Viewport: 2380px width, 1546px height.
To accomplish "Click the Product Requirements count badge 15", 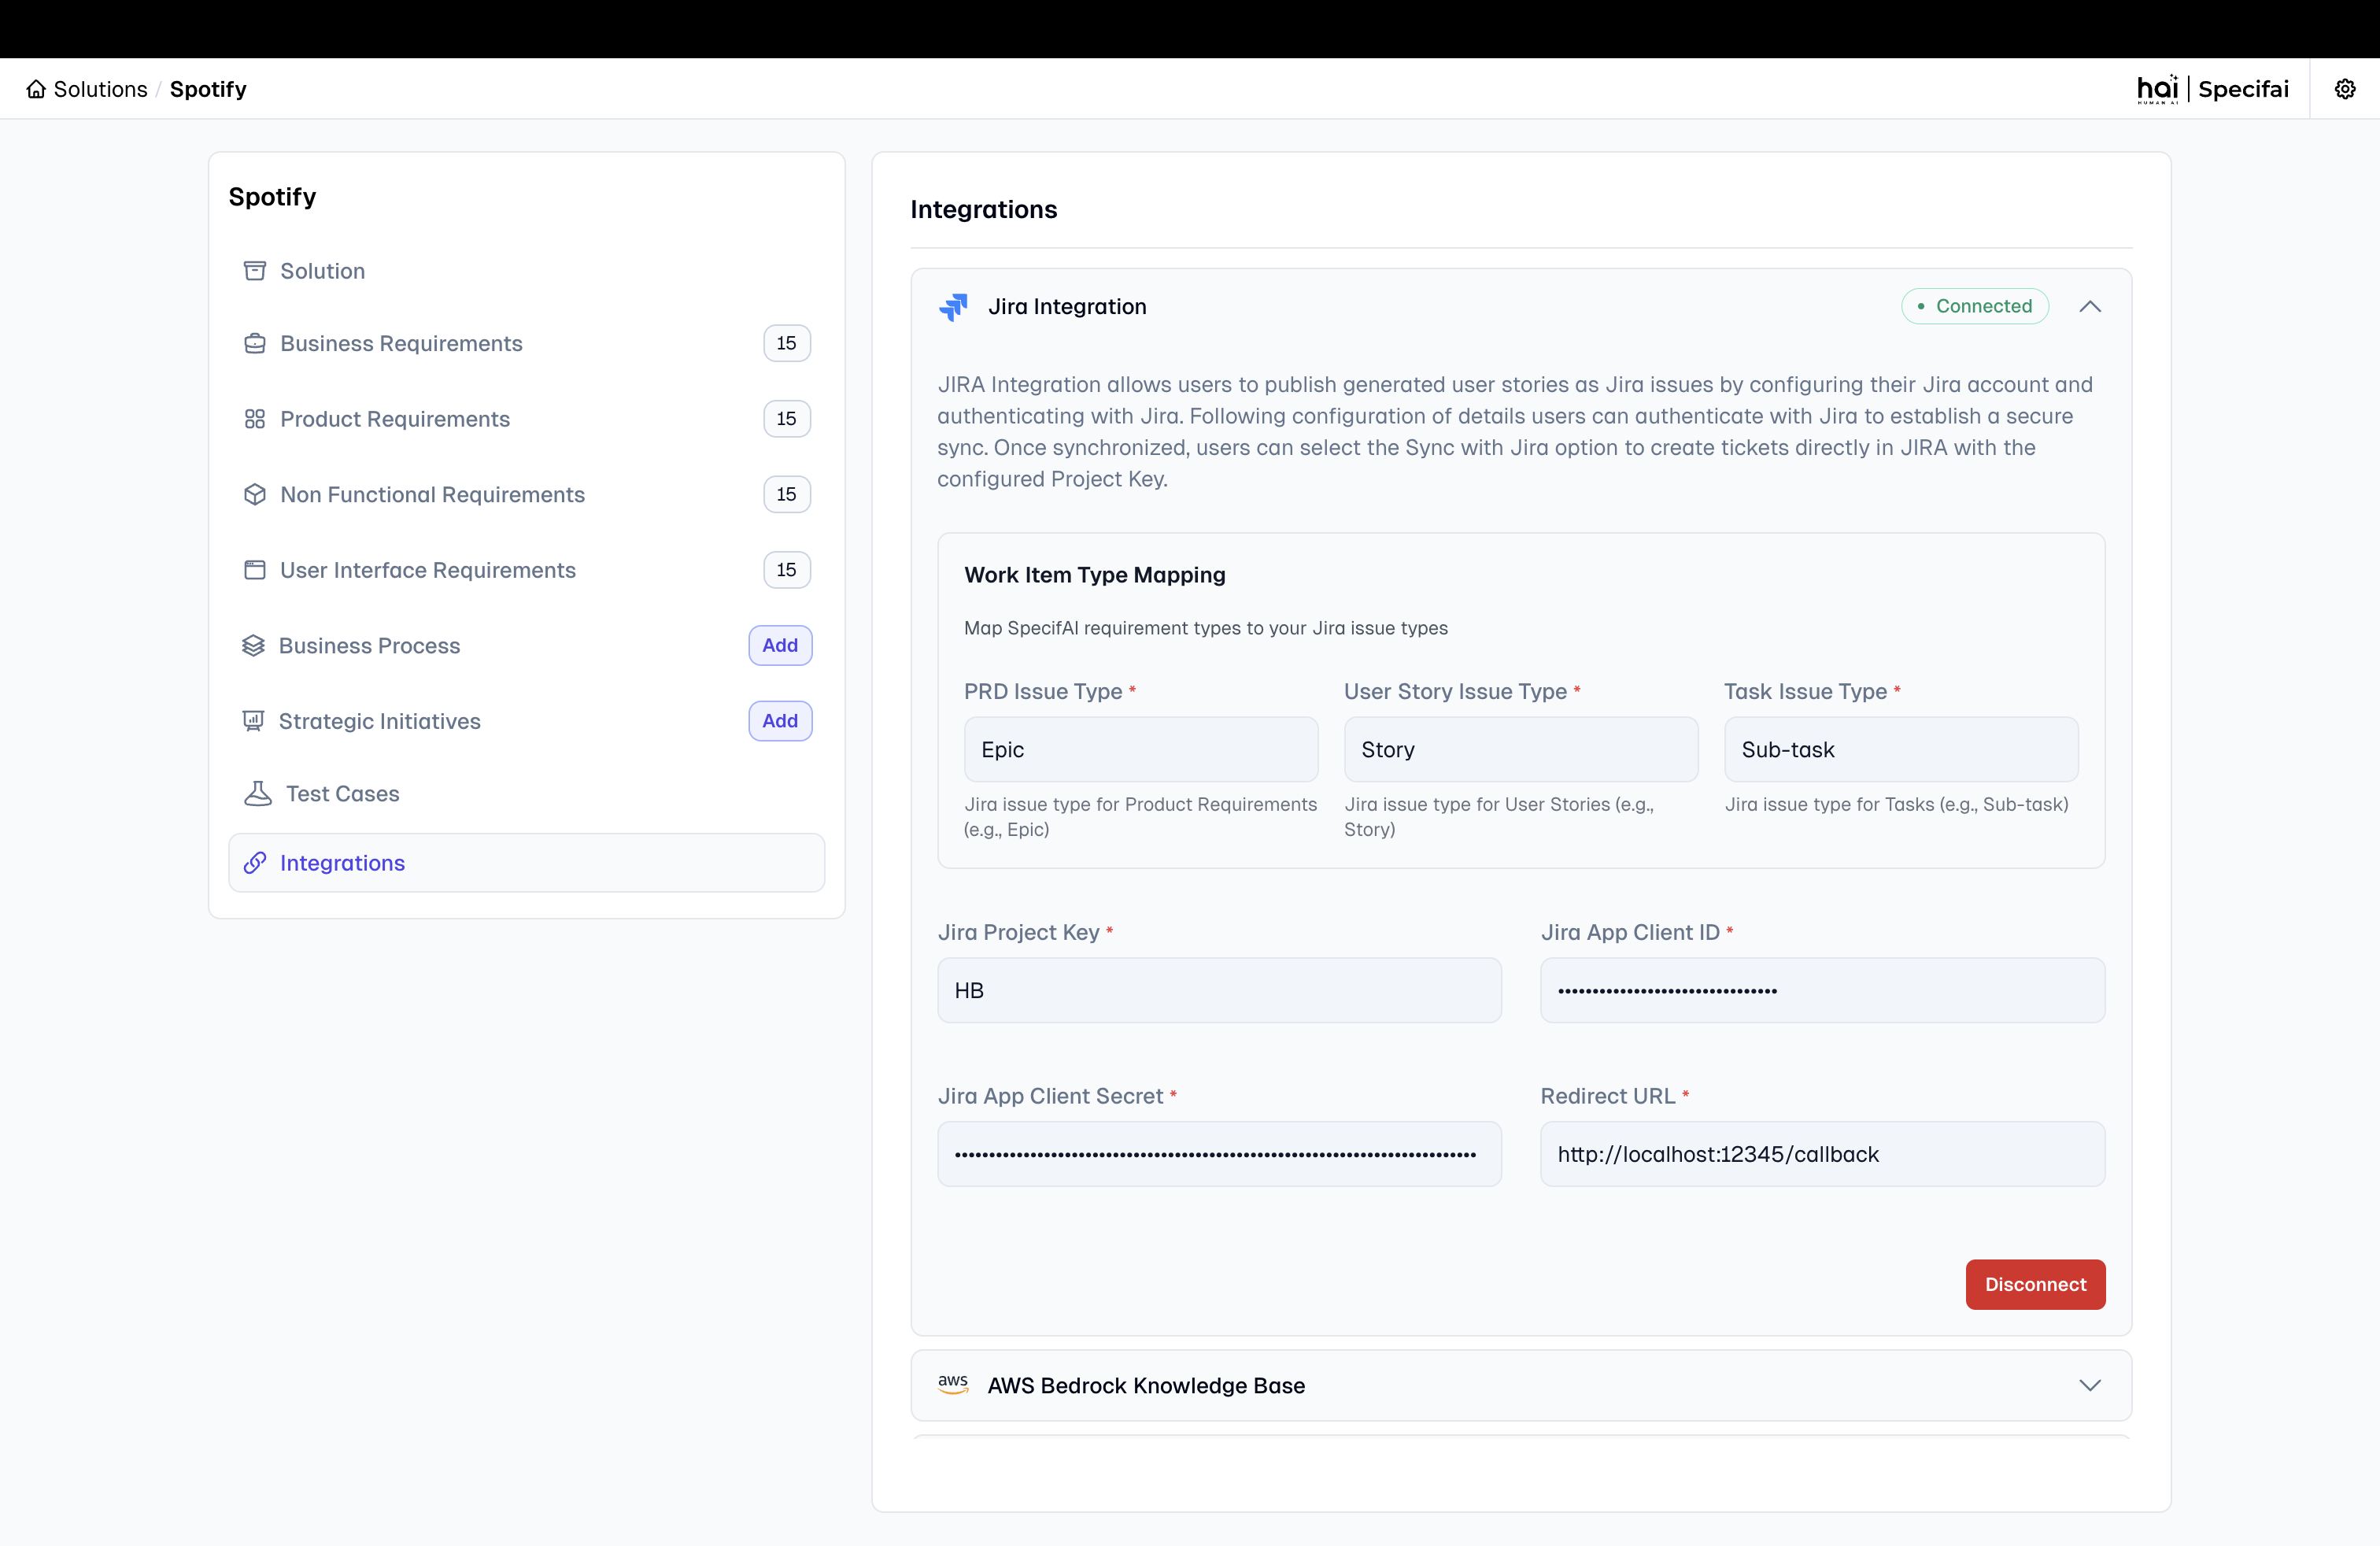I will pyautogui.click(x=787, y=419).
